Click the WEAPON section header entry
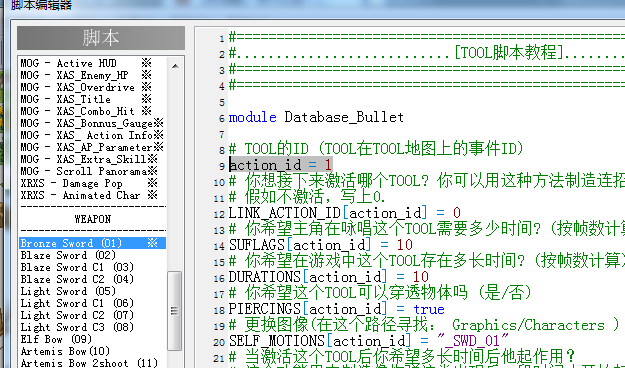This screenshot has width=625, height=368. click(92, 219)
